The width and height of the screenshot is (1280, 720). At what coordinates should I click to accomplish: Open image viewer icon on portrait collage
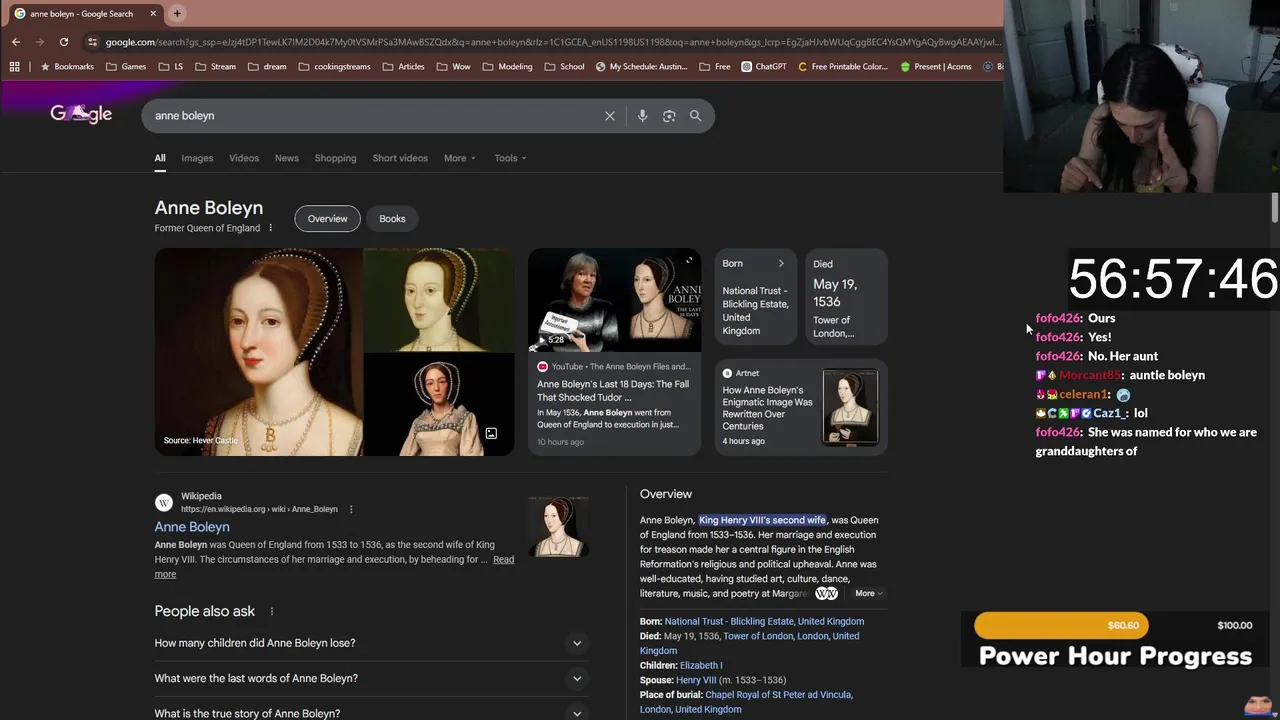[491, 433]
